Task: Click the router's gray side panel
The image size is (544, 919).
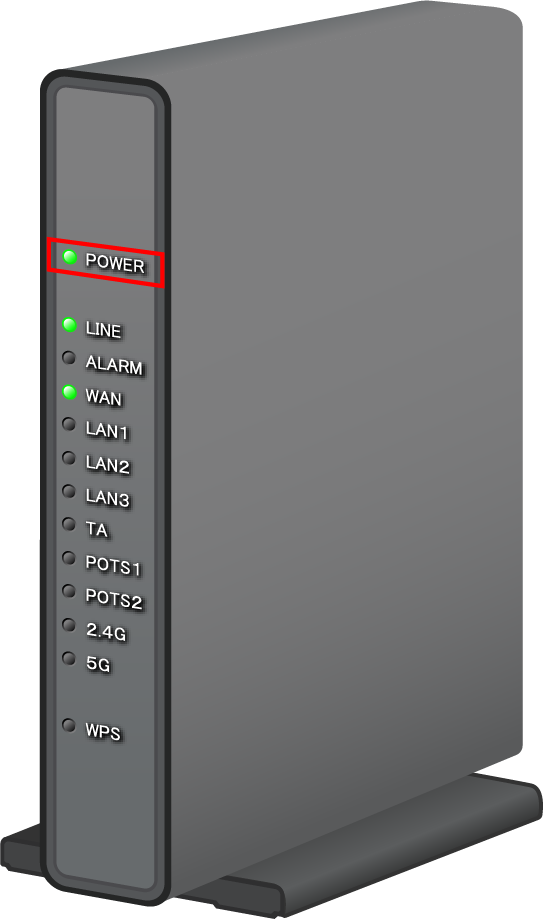Action: pos(346,410)
